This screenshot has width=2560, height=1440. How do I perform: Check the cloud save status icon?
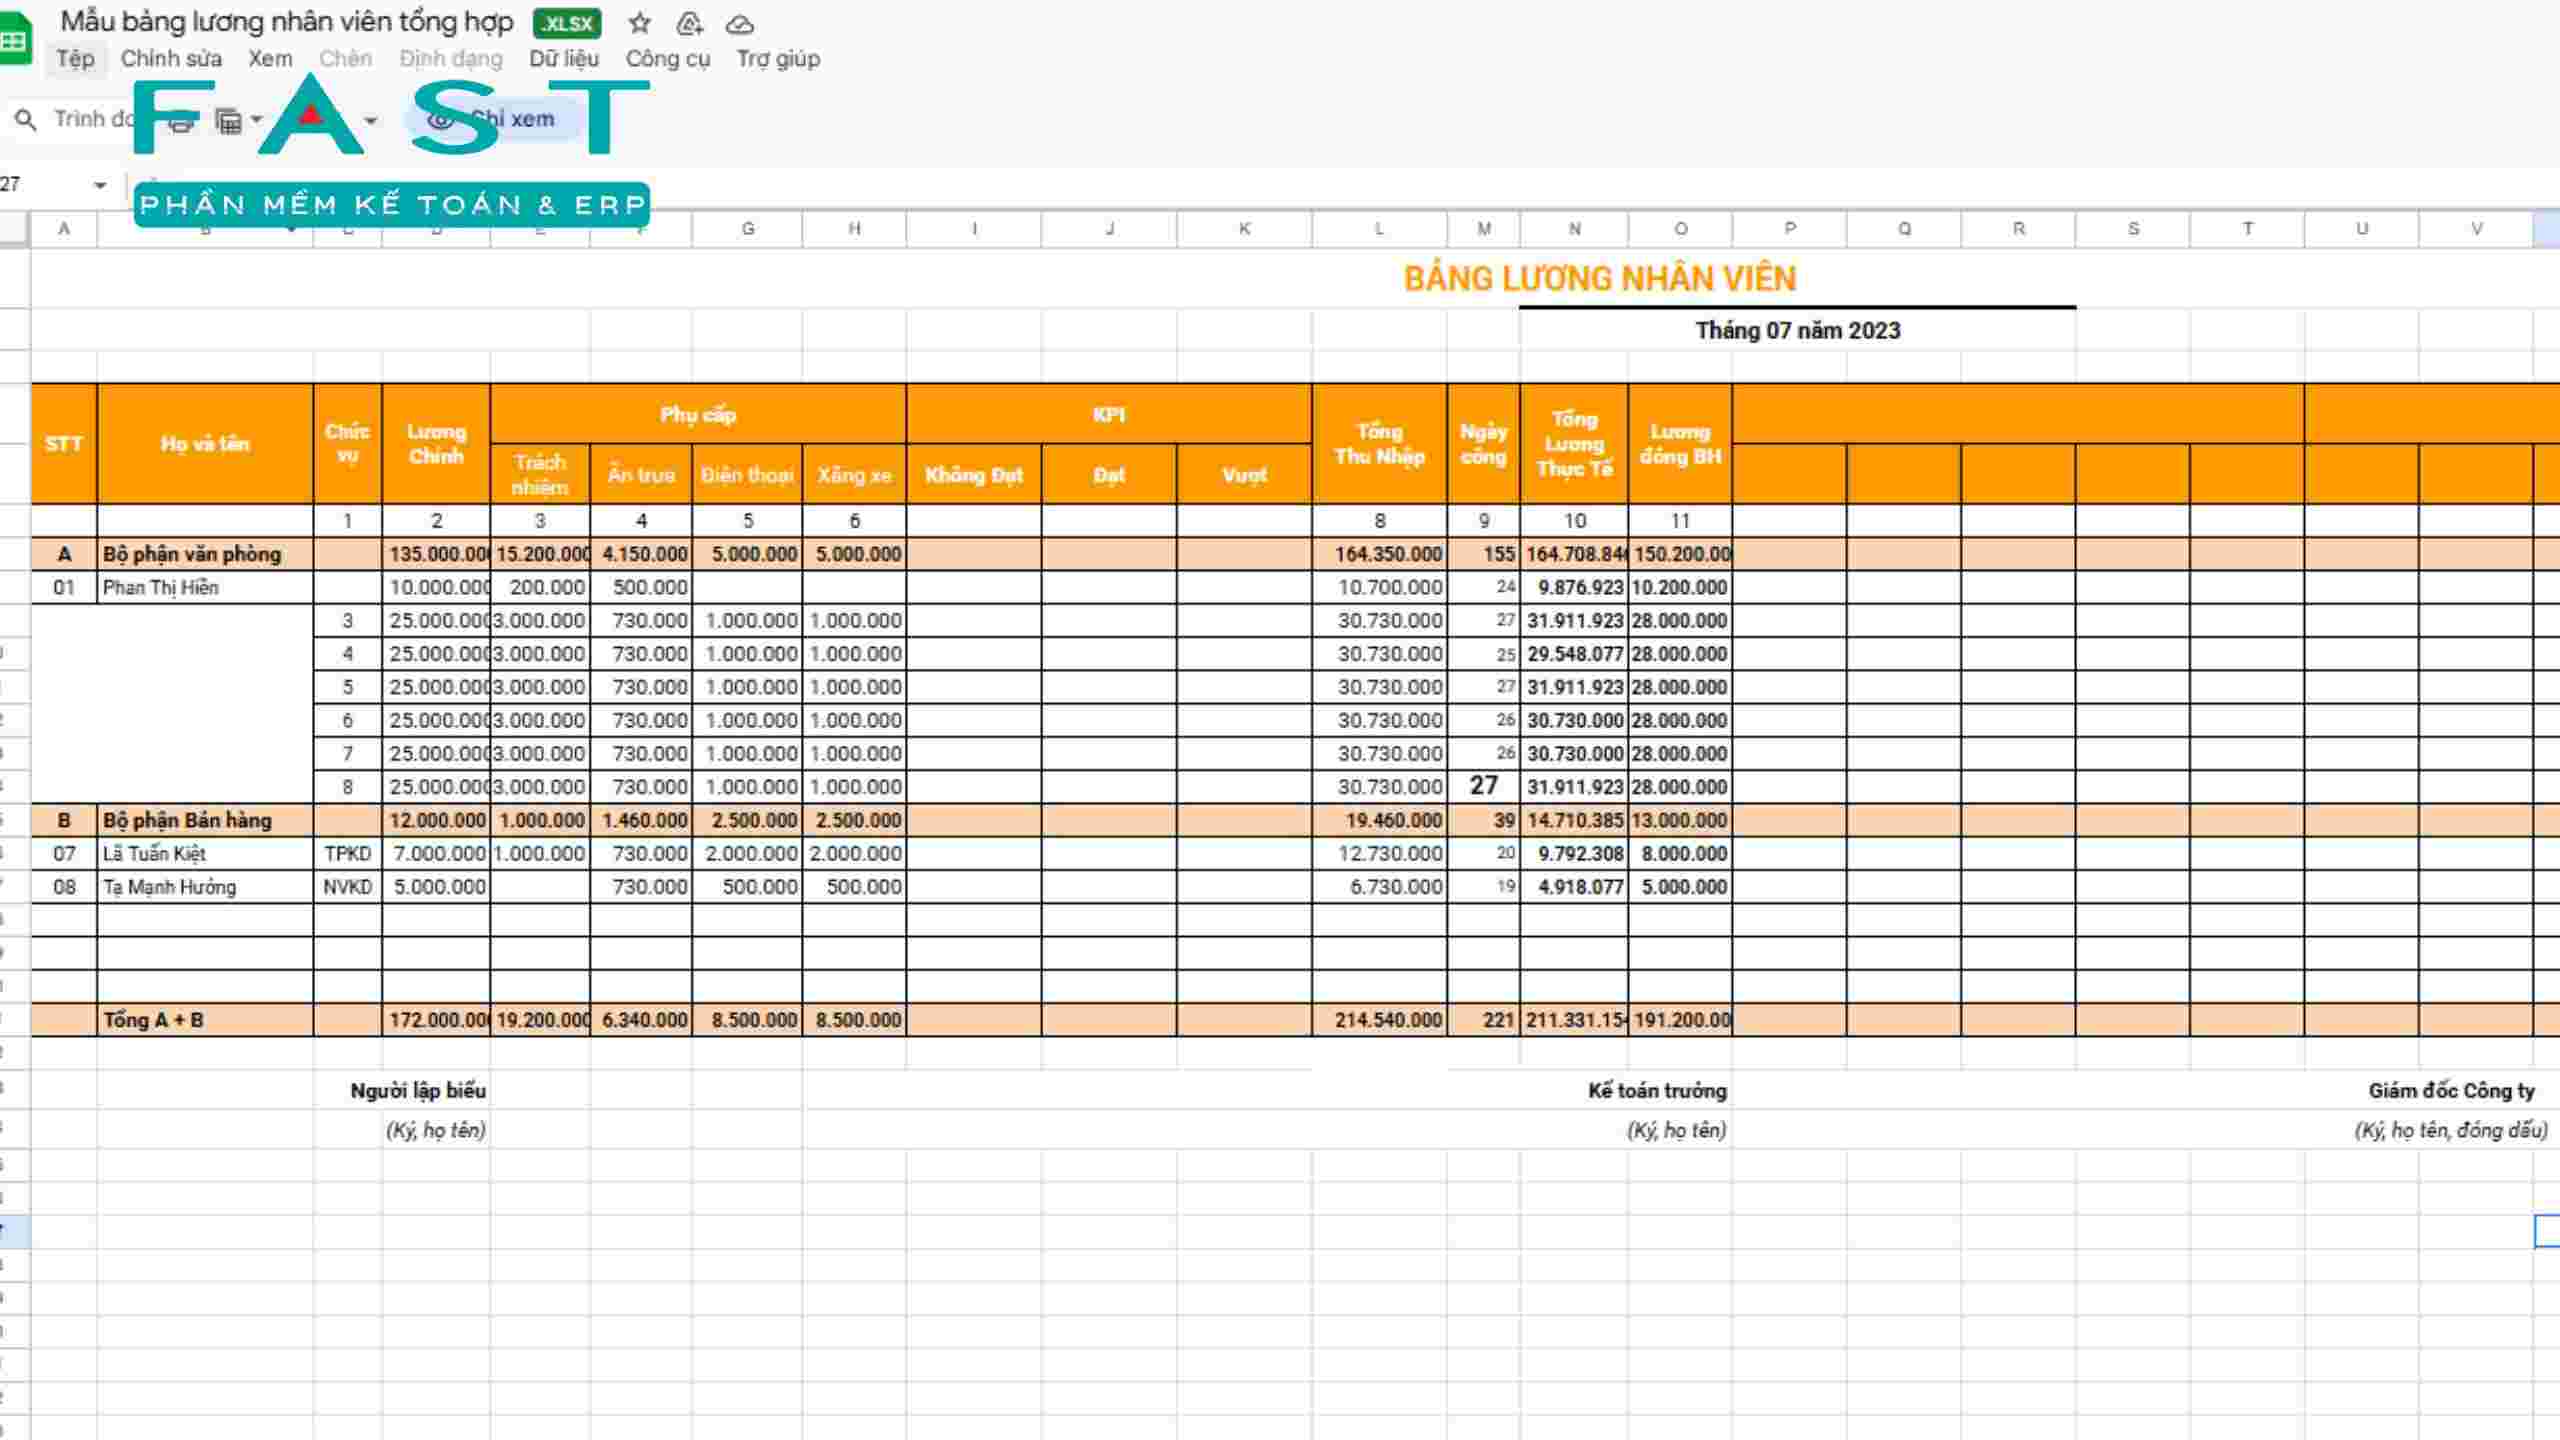[739, 23]
